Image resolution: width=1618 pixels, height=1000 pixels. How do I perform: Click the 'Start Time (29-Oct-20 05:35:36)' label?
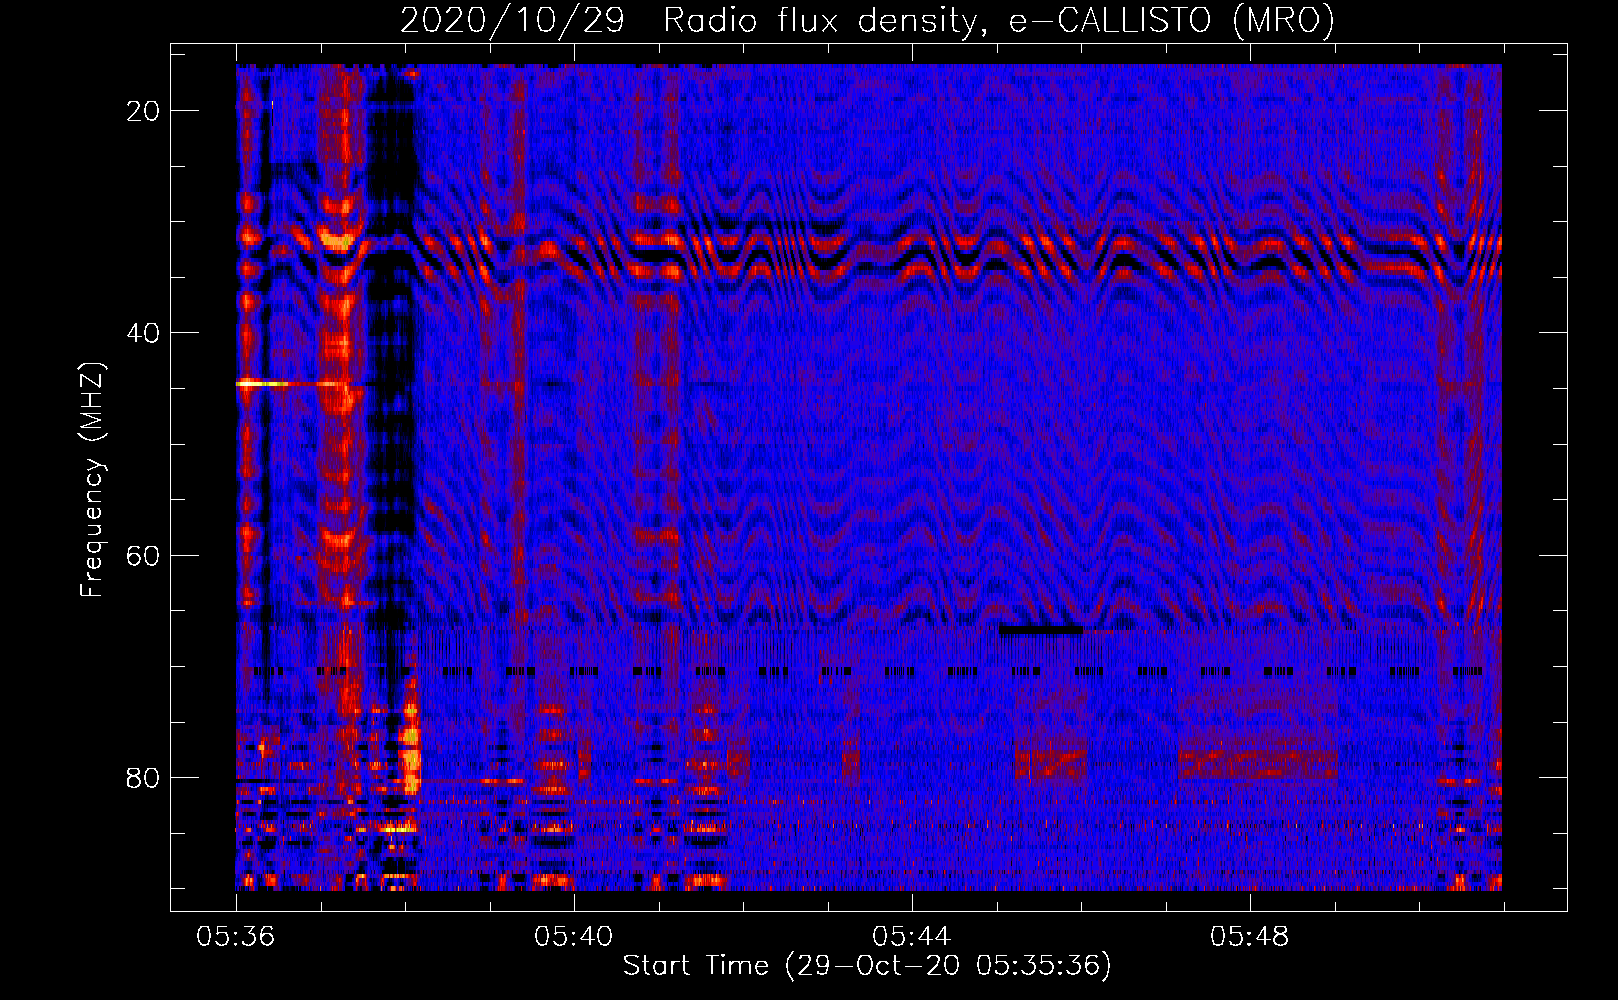pyautogui.click(x=867, y=966)
